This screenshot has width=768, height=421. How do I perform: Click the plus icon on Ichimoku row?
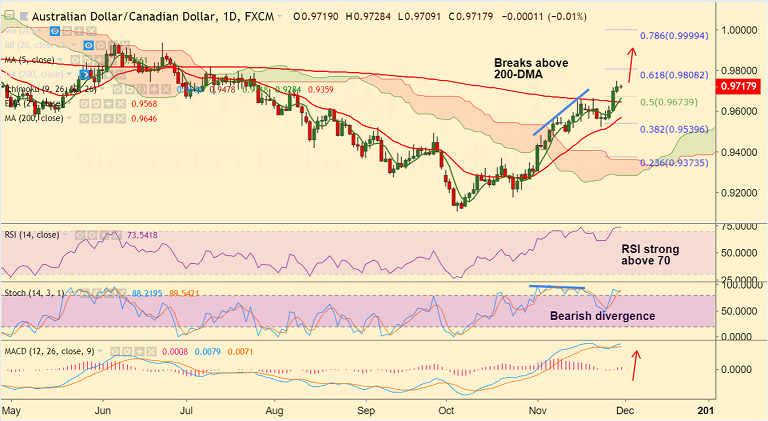154,89
